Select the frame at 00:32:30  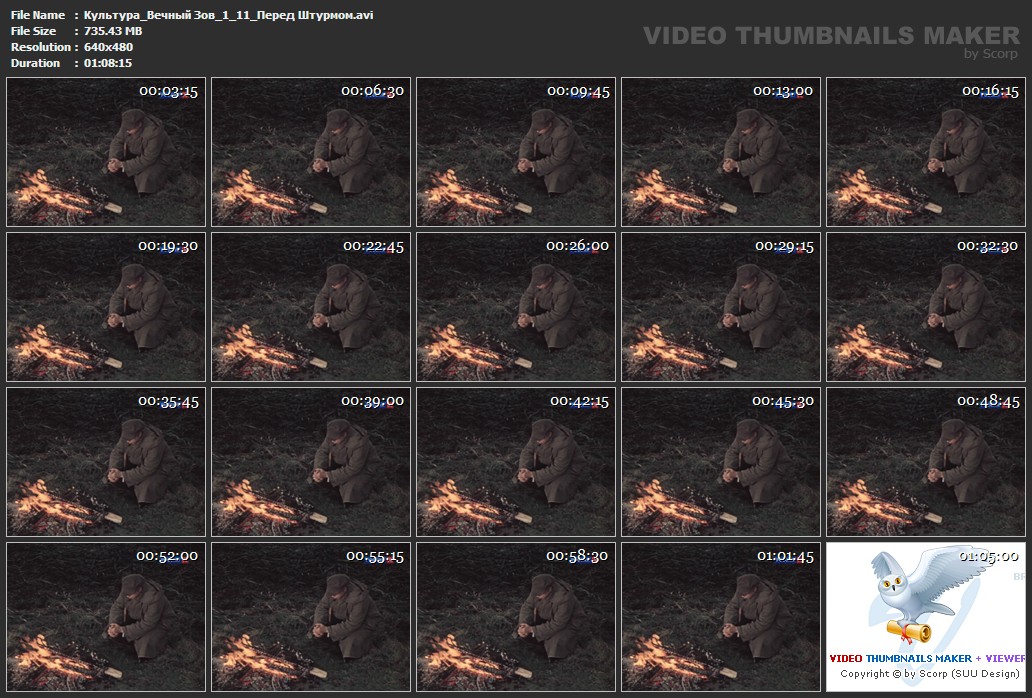tap(926, 307)
